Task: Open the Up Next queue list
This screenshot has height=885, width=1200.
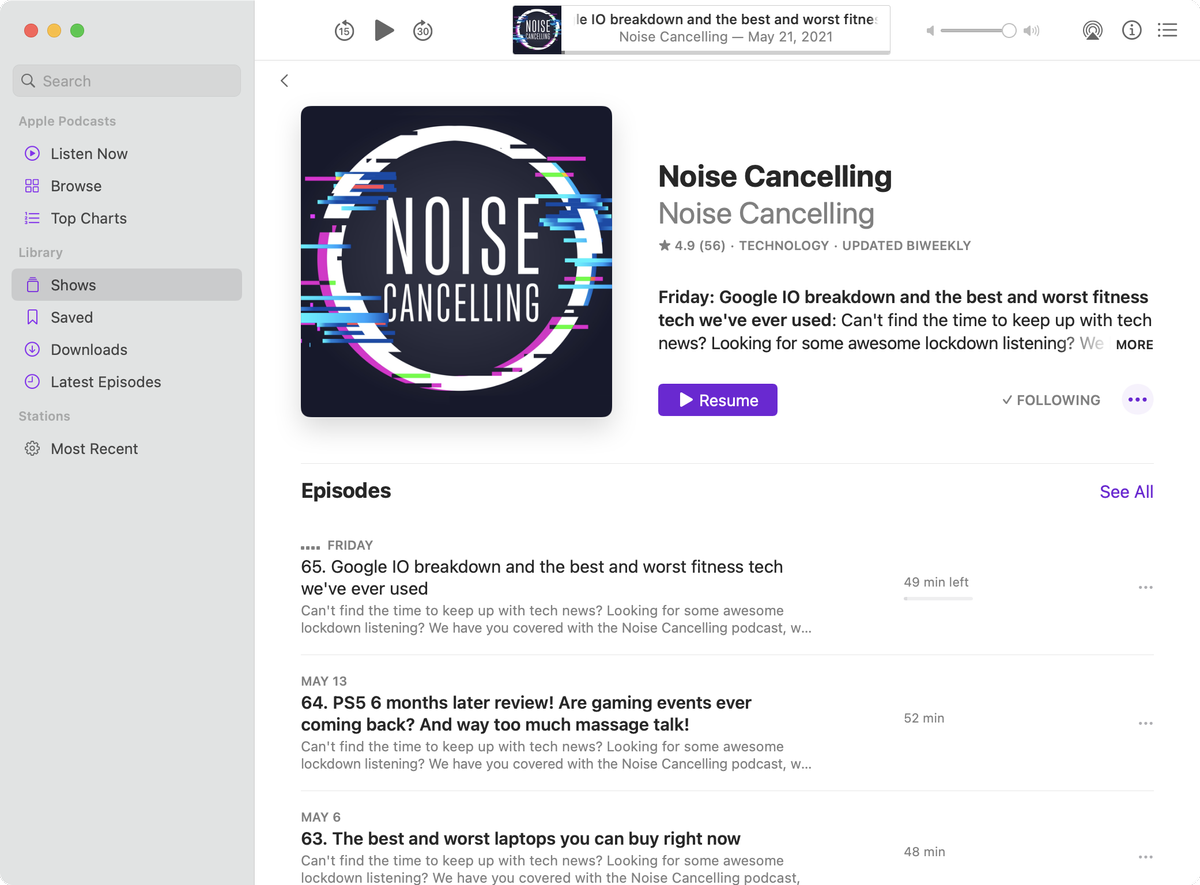Action: point(1167,30)
